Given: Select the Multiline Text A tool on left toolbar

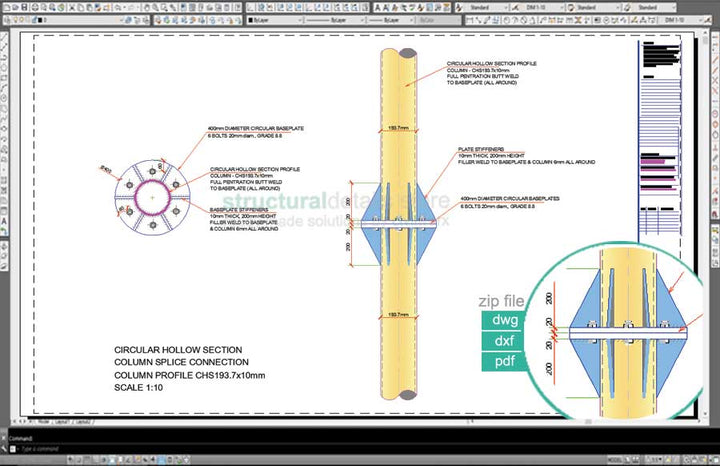Looking at the screenshot, I should [4, 222].
